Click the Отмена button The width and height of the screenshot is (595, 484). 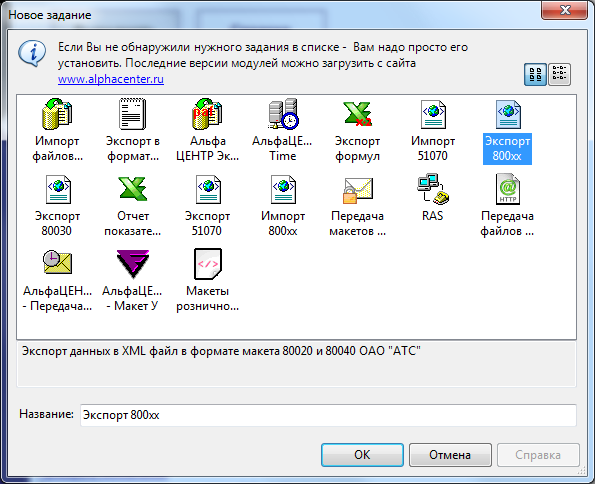coord(450,455)
